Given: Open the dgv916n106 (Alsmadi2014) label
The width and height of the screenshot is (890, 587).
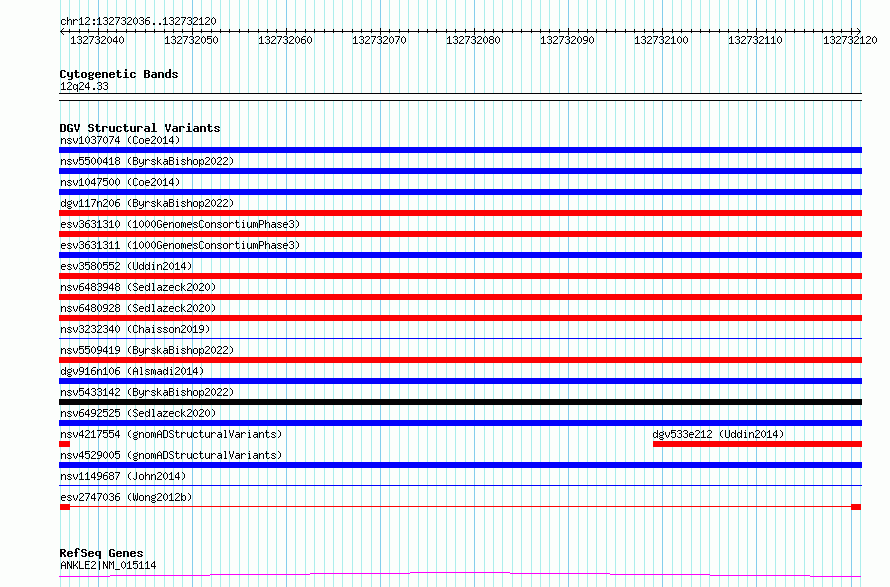Looking at the screenshot, I should point(132,371).
